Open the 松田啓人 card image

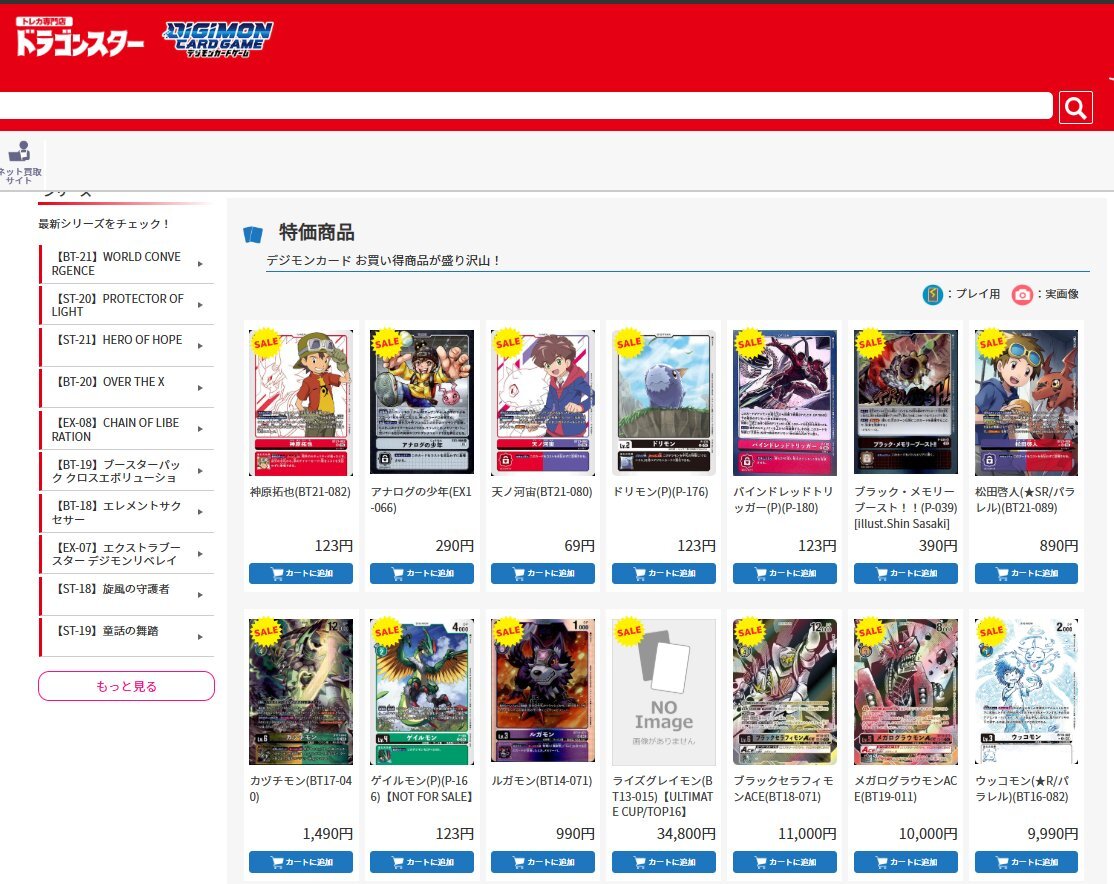pyautogui.click(x=1027, y=402)
